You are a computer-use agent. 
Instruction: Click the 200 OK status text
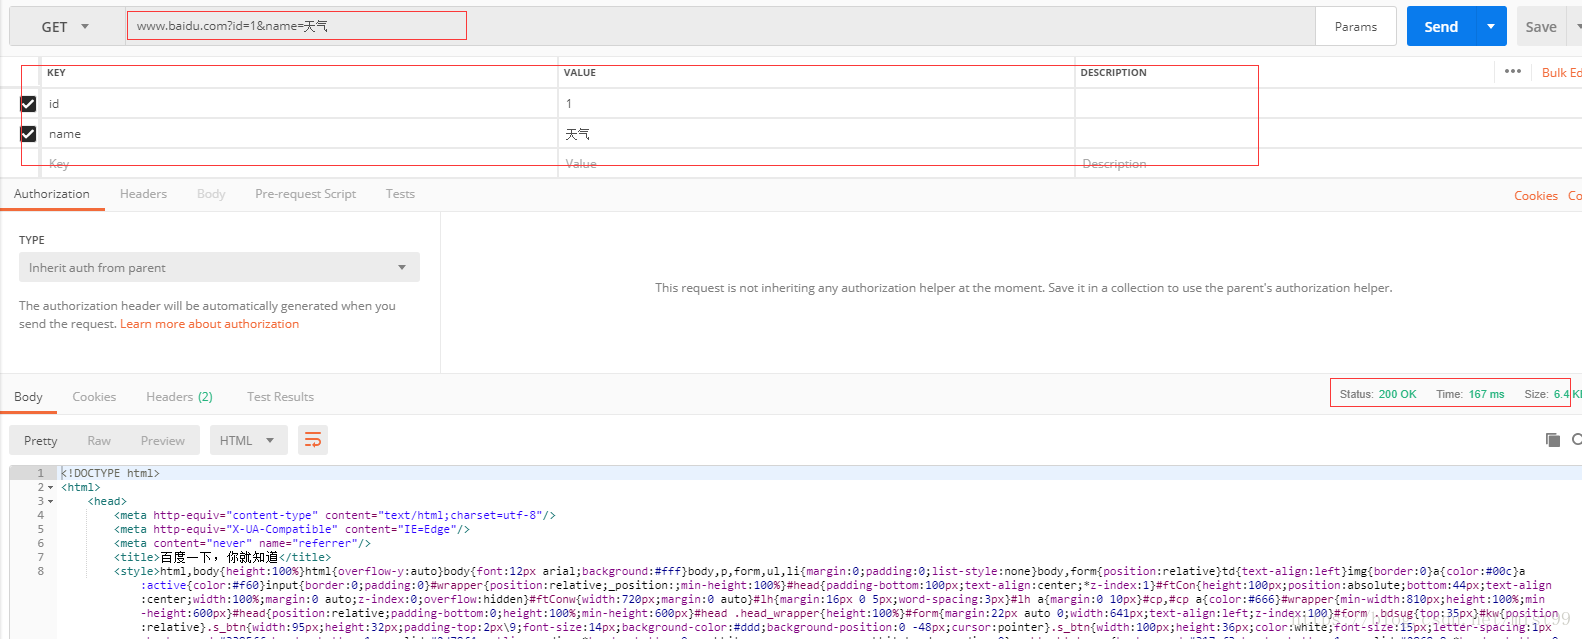point(1397,394)
